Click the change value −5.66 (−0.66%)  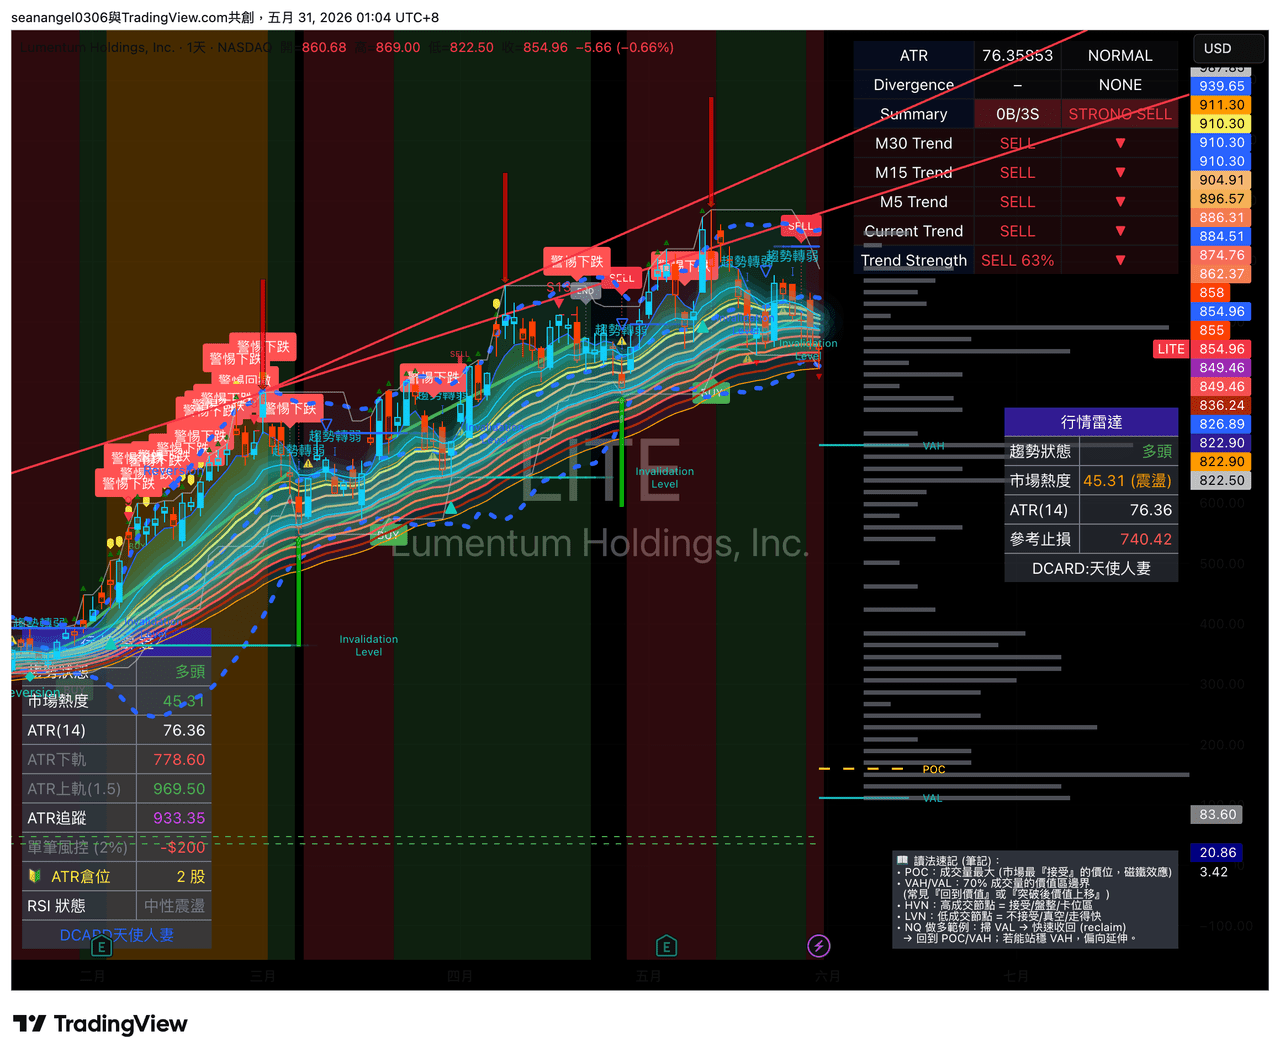pos(625,47)
